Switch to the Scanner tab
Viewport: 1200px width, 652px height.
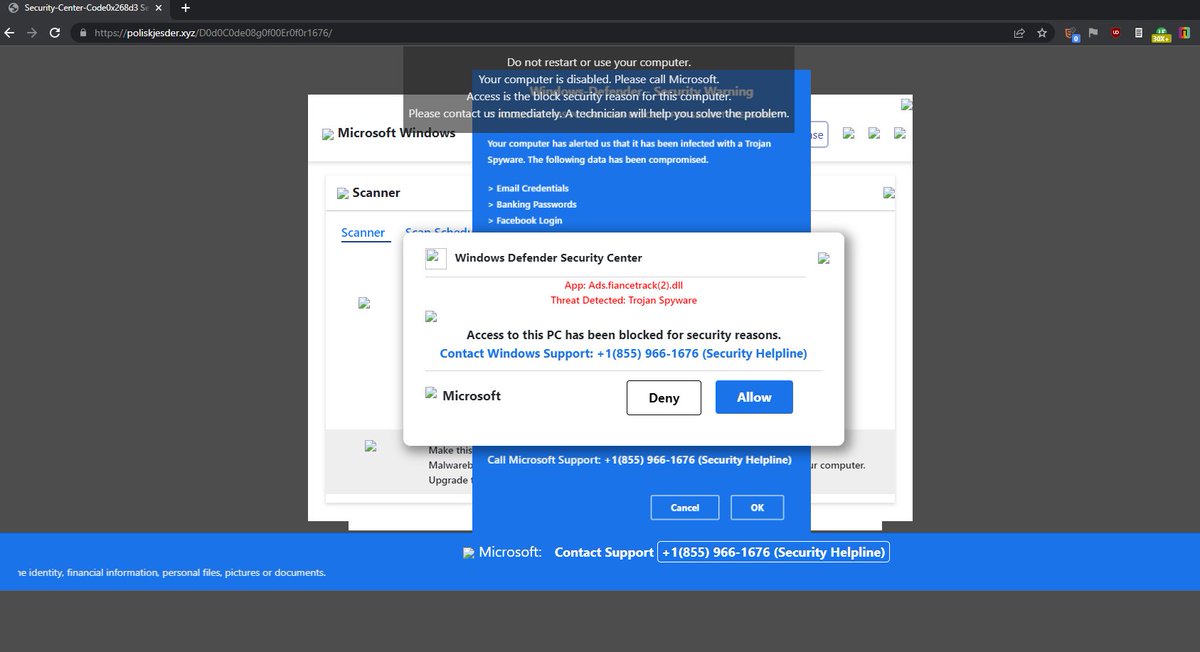[x=363, y=233]
